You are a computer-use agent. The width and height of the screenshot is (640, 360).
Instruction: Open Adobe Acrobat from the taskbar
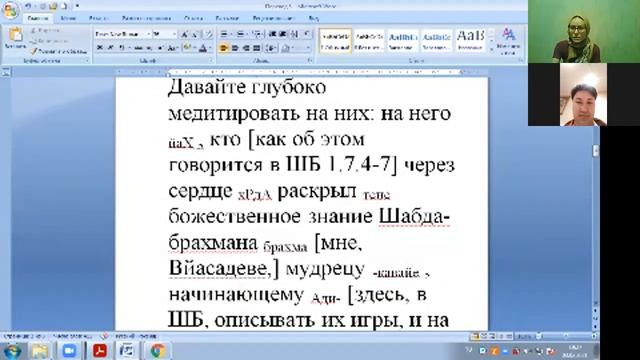[100, 351]
